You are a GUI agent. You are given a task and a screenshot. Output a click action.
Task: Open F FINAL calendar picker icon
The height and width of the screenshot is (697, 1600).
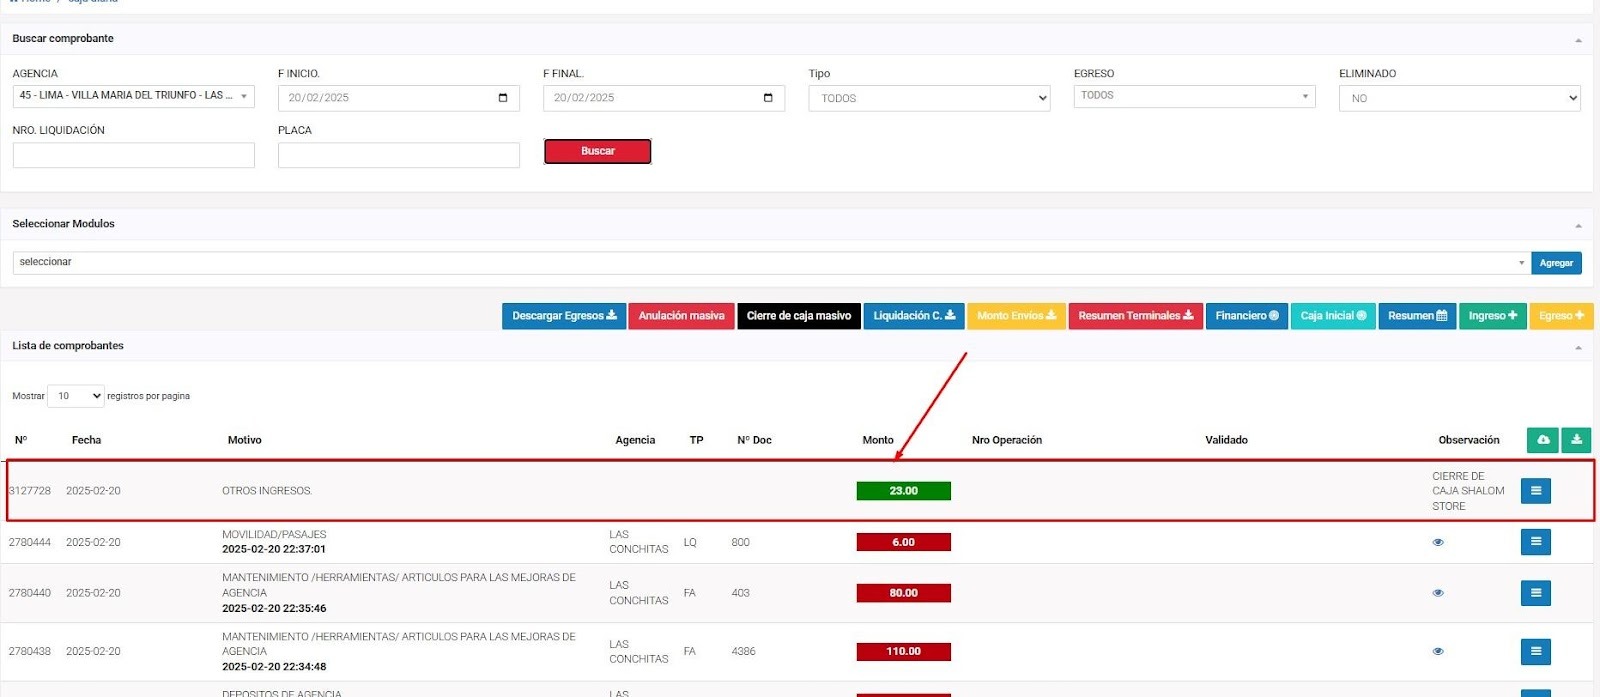pyautogui.click(x=768, y=98)
